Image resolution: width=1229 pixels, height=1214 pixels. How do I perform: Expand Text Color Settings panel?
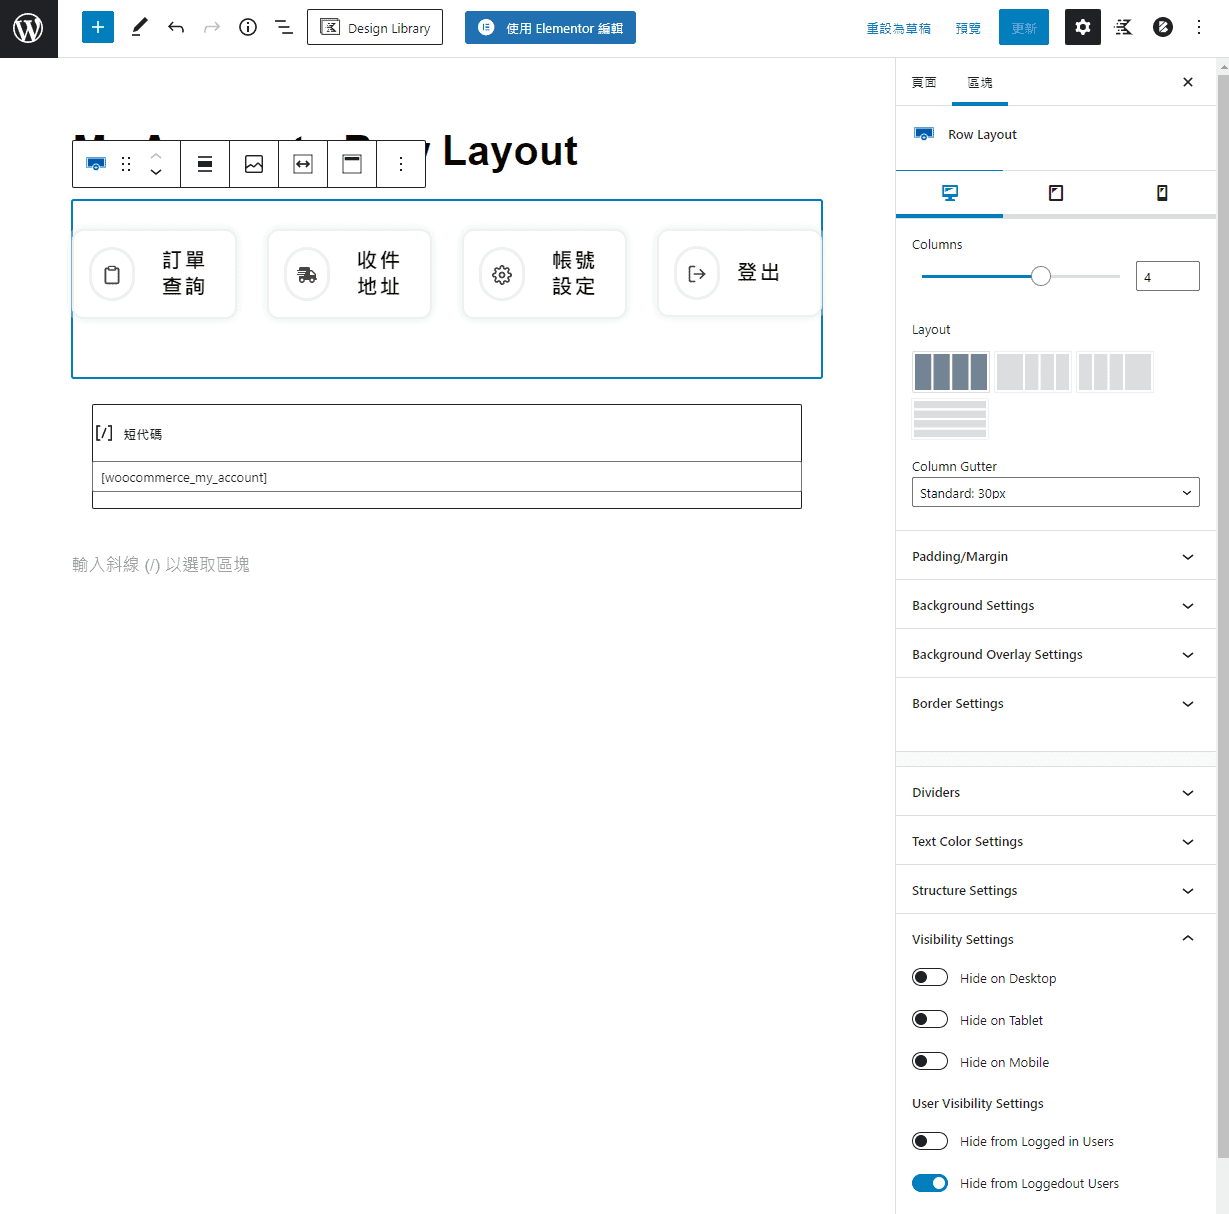point(1056,841)
